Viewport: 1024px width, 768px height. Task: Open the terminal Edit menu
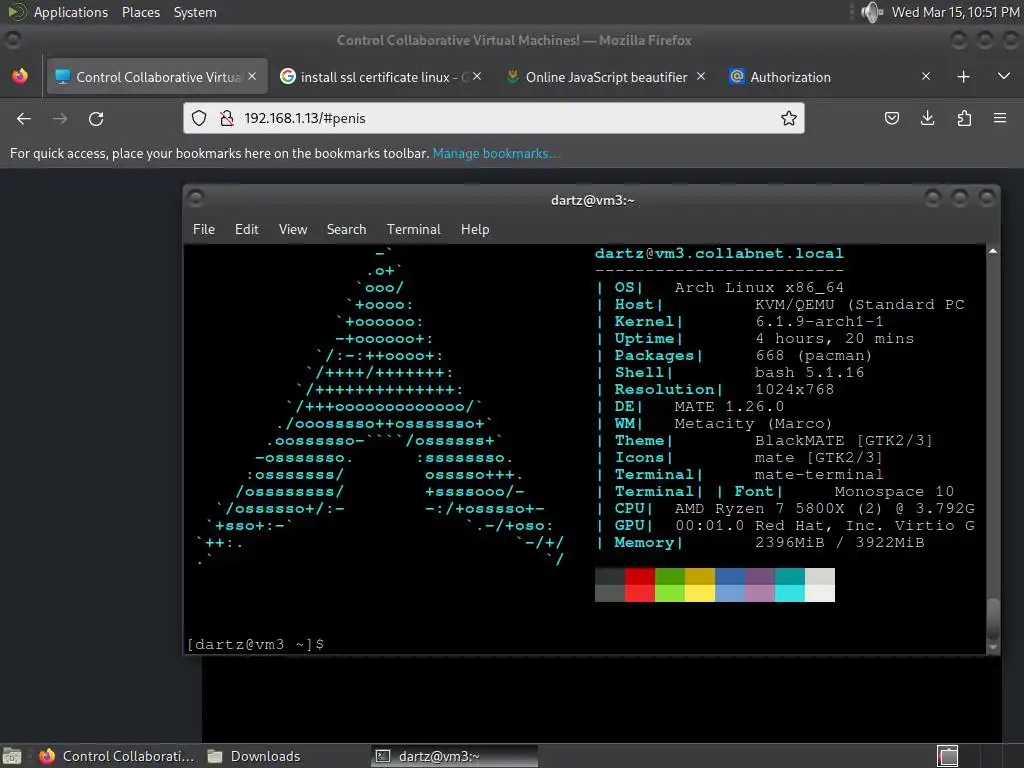pyautogui.click(x=247, y=229)
